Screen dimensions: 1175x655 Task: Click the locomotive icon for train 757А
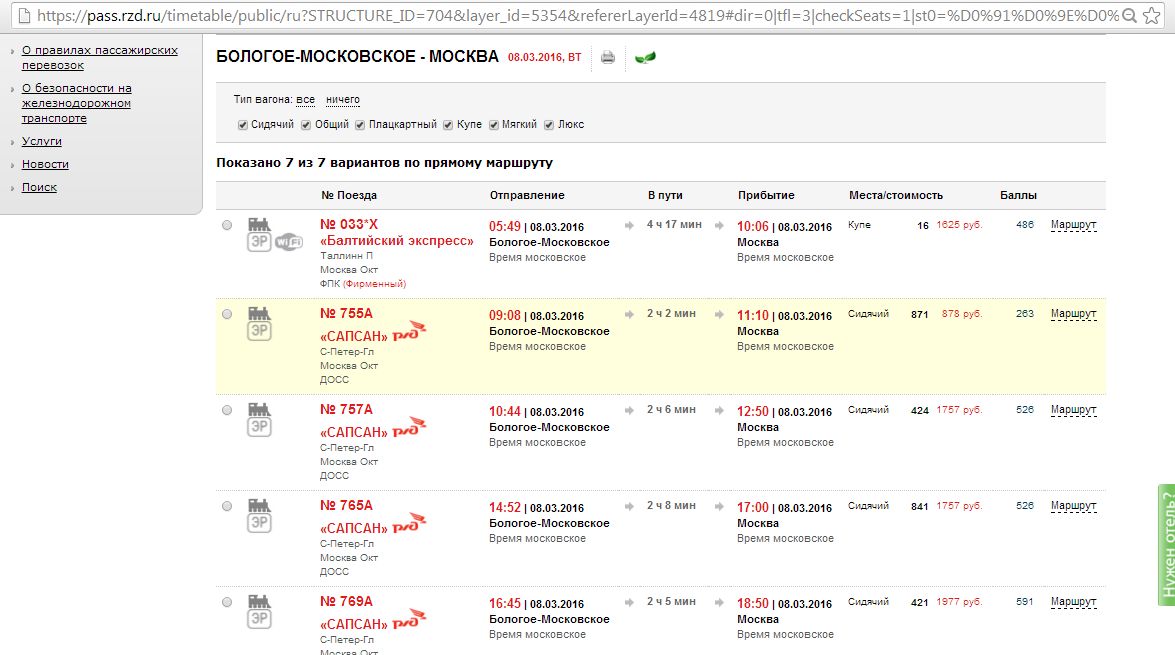click(x=259, y=408)
